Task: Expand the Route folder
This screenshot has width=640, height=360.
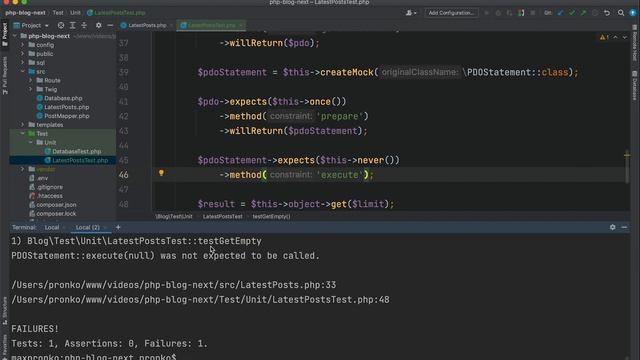Action: [31, 80]
